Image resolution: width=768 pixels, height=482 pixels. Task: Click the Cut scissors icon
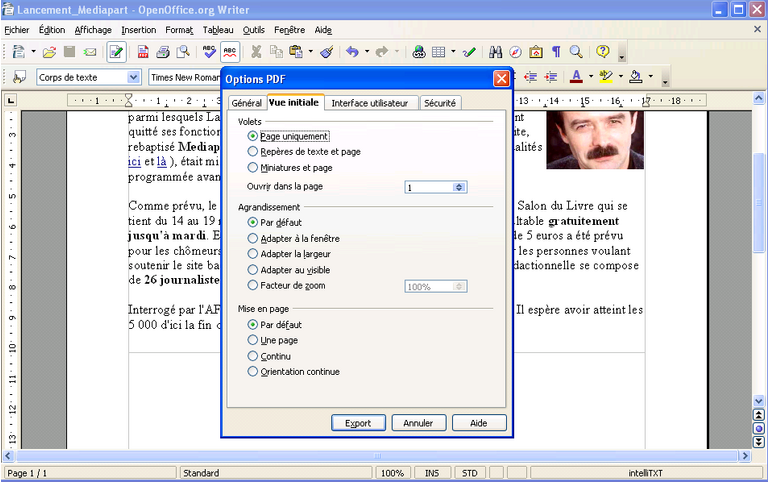tap(256, 51)
